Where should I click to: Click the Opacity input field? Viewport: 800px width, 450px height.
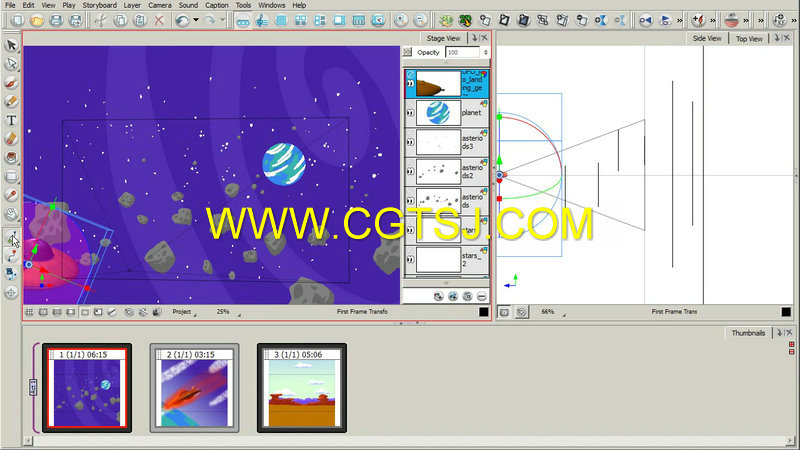[462, 52]
